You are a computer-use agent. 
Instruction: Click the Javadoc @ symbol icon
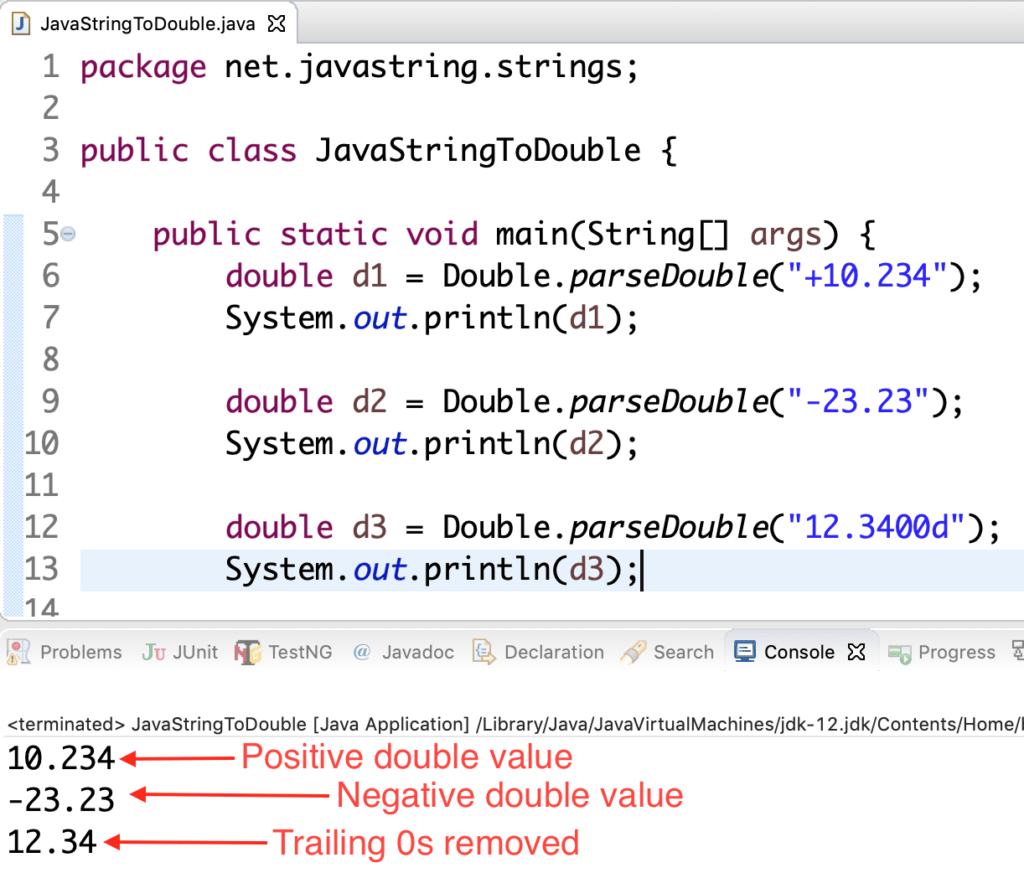coord(361,651)
